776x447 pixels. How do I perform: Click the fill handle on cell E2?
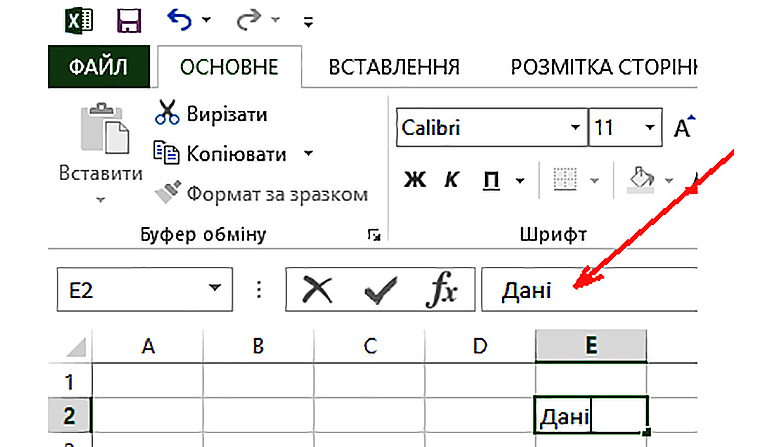[x=647, y=433]
